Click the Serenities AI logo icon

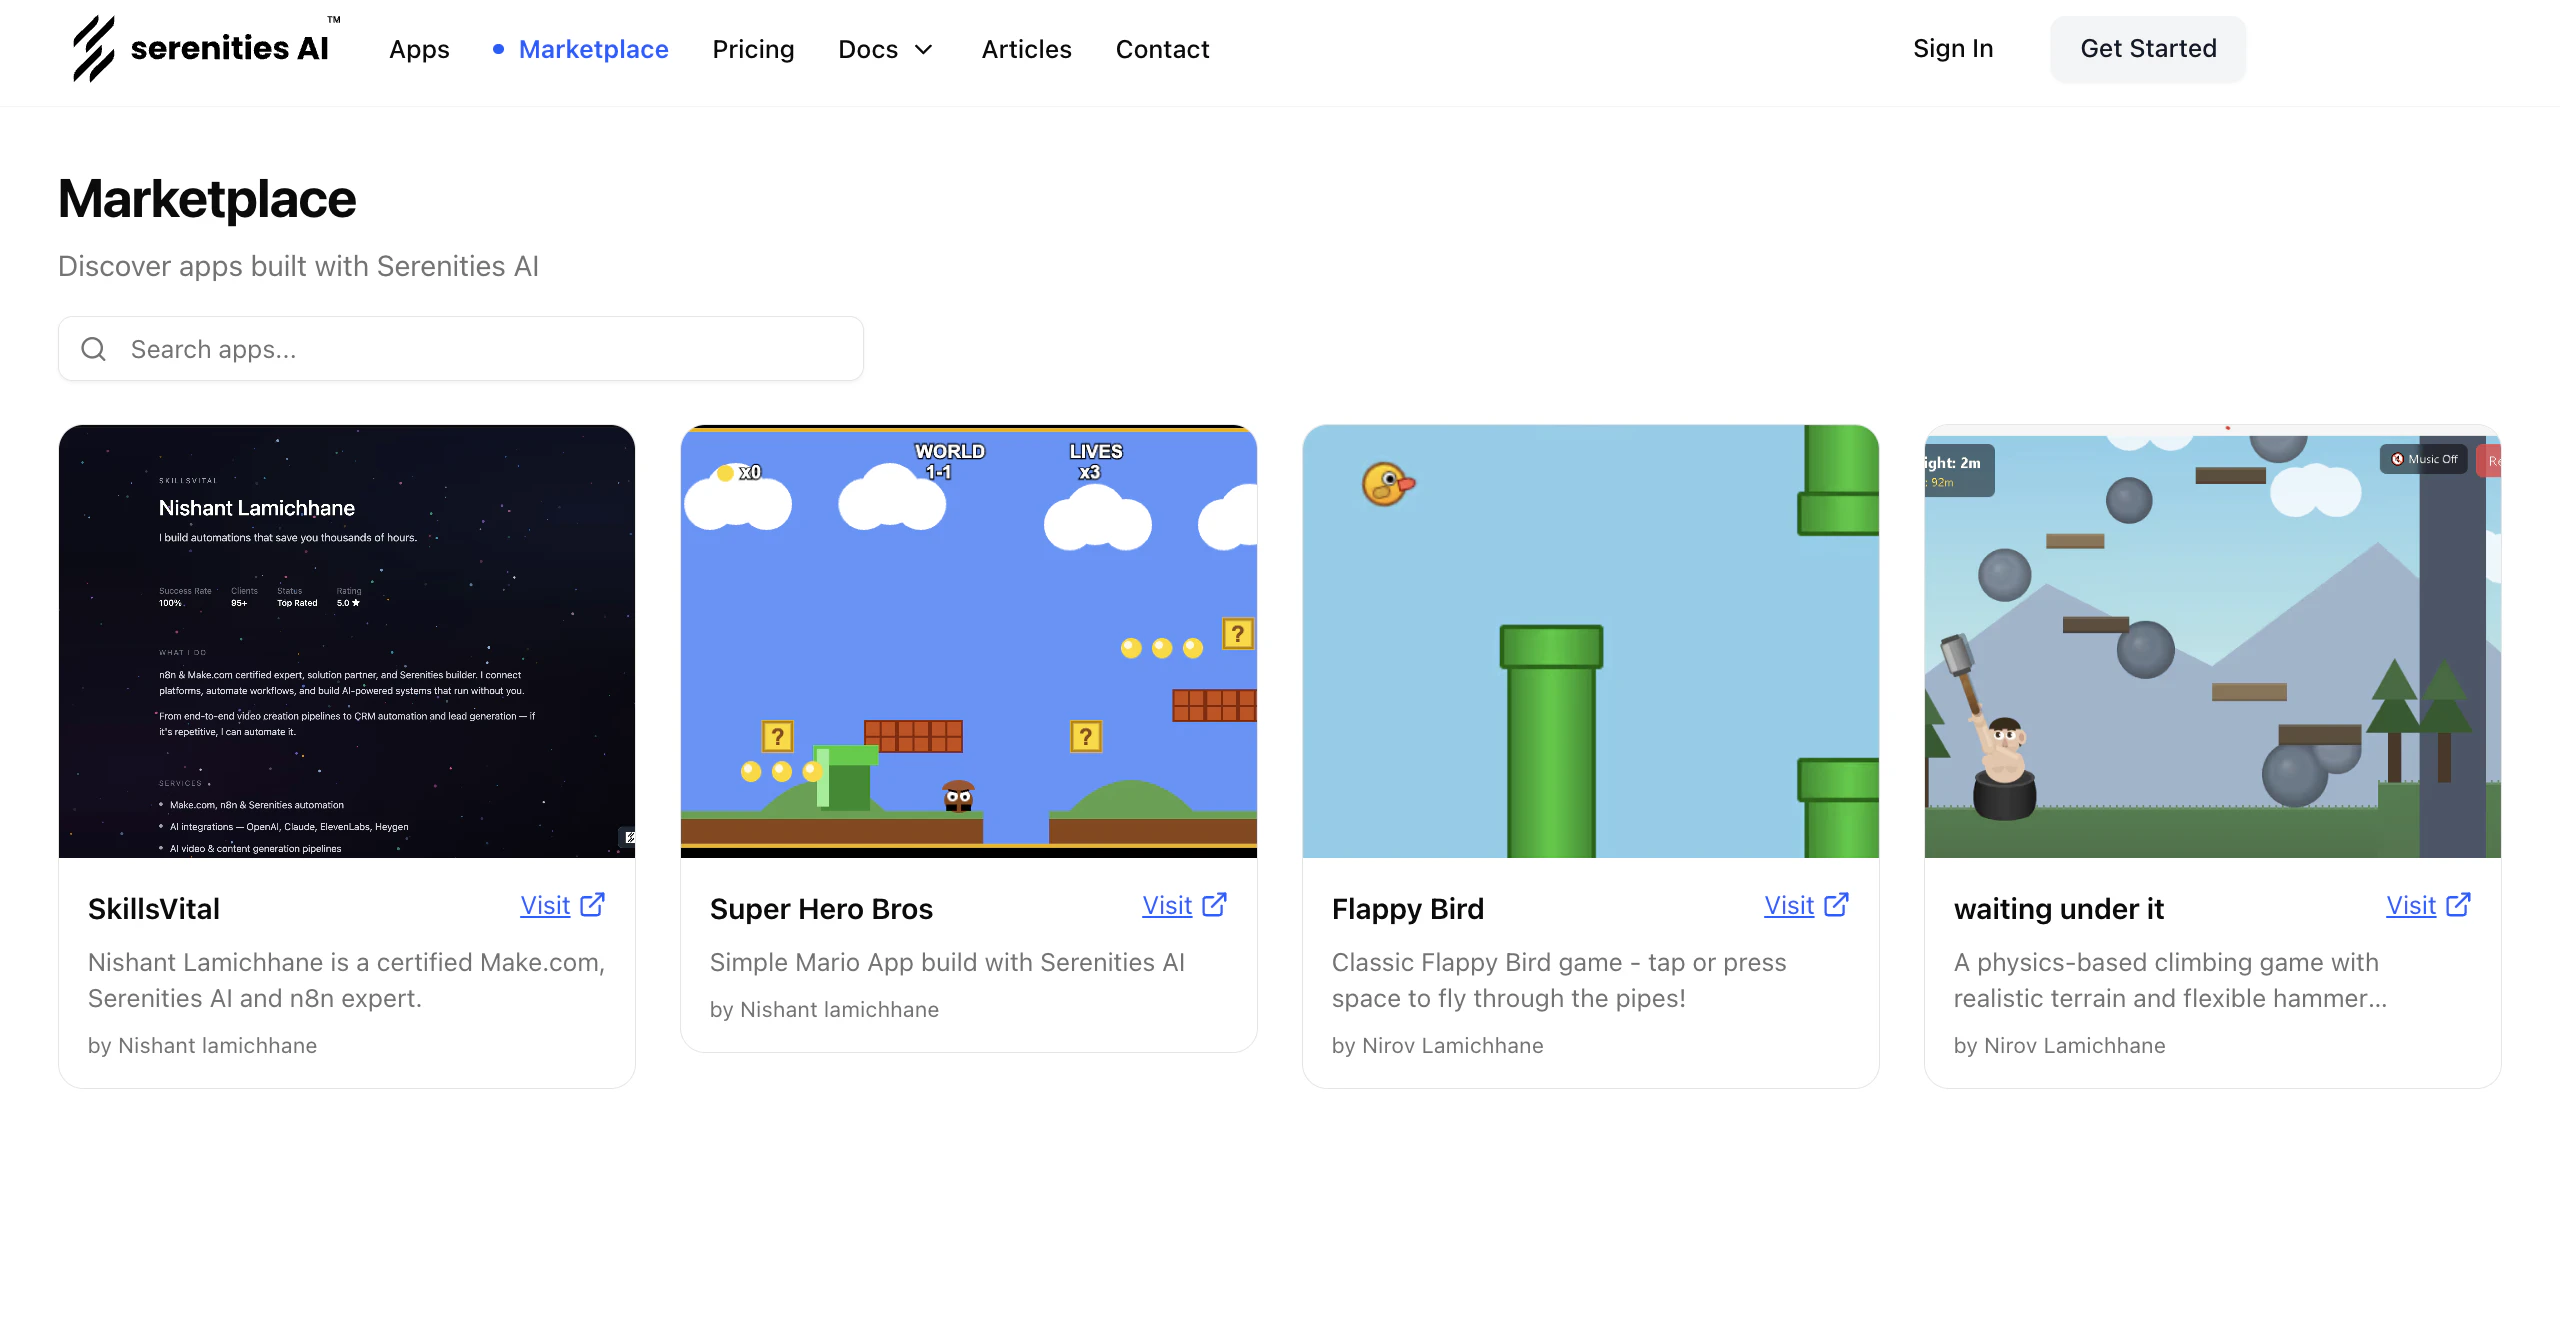pyautogui.click(x=93, y=48)
